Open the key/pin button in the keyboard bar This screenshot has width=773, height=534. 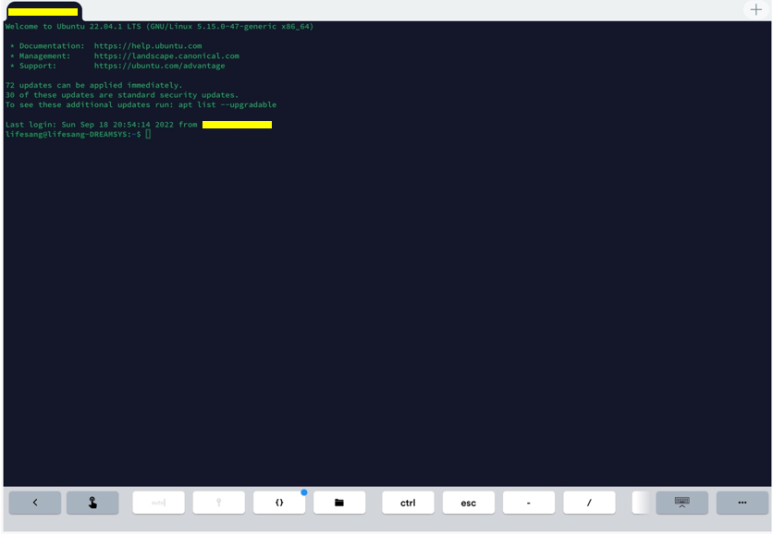[219, 502]
